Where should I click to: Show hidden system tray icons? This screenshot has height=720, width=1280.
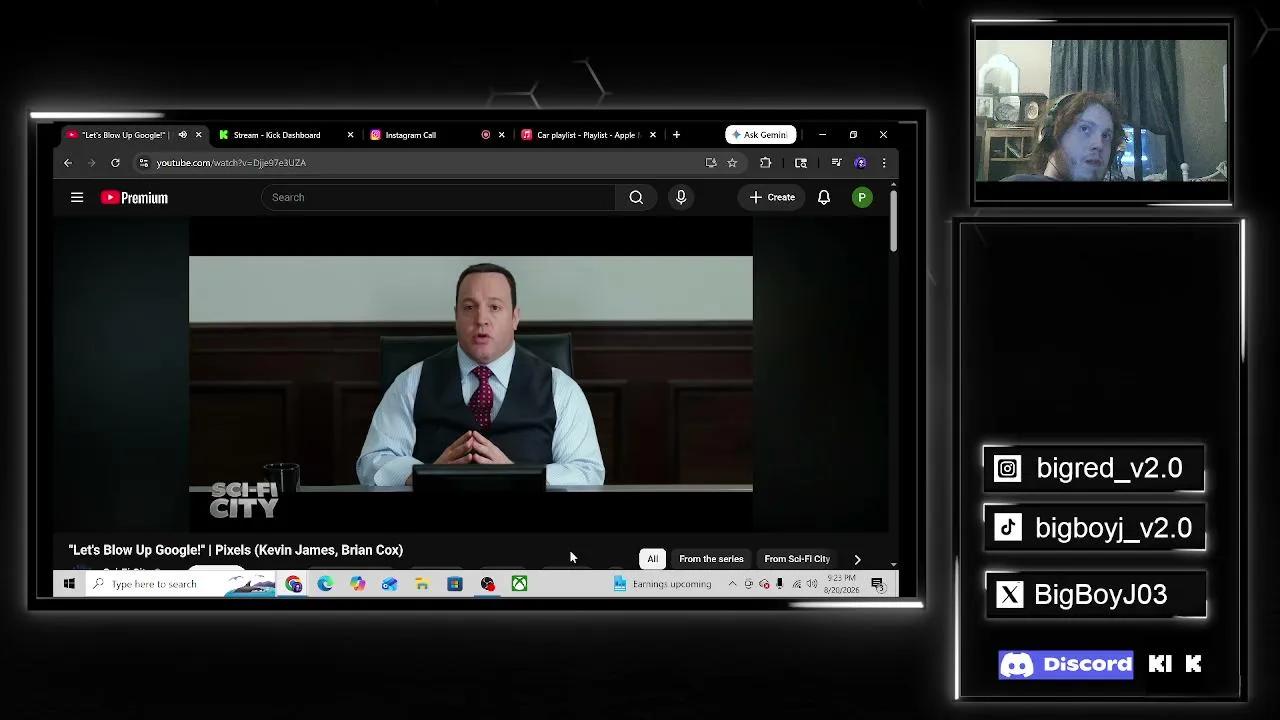[x=732, y=584]
